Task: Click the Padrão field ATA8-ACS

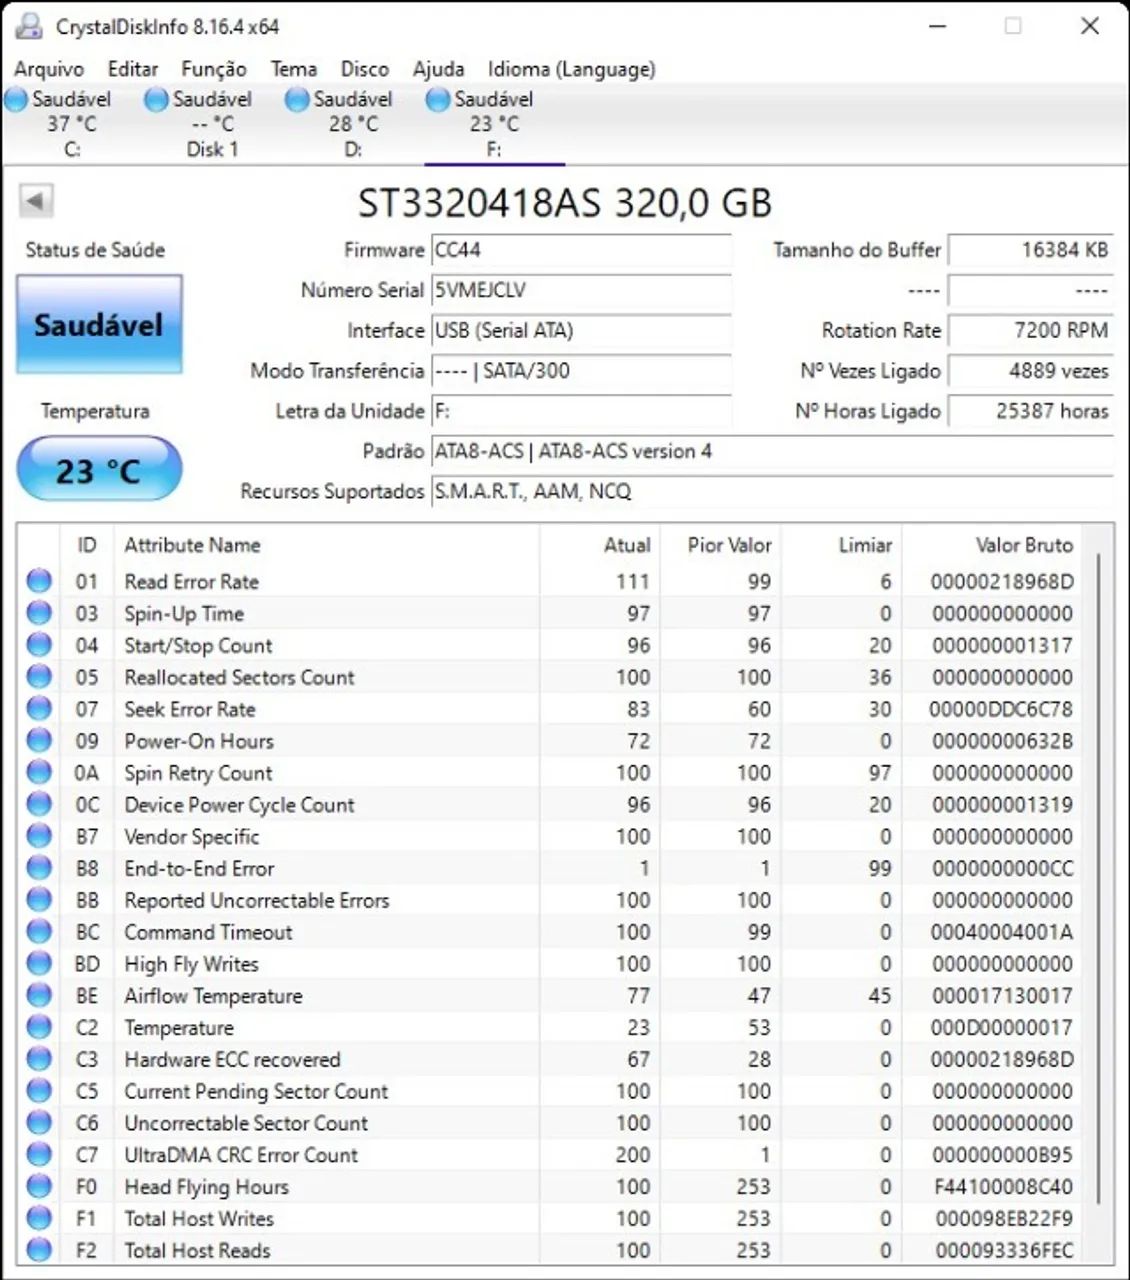Action: pyautogui.click(x=772, y=451)
